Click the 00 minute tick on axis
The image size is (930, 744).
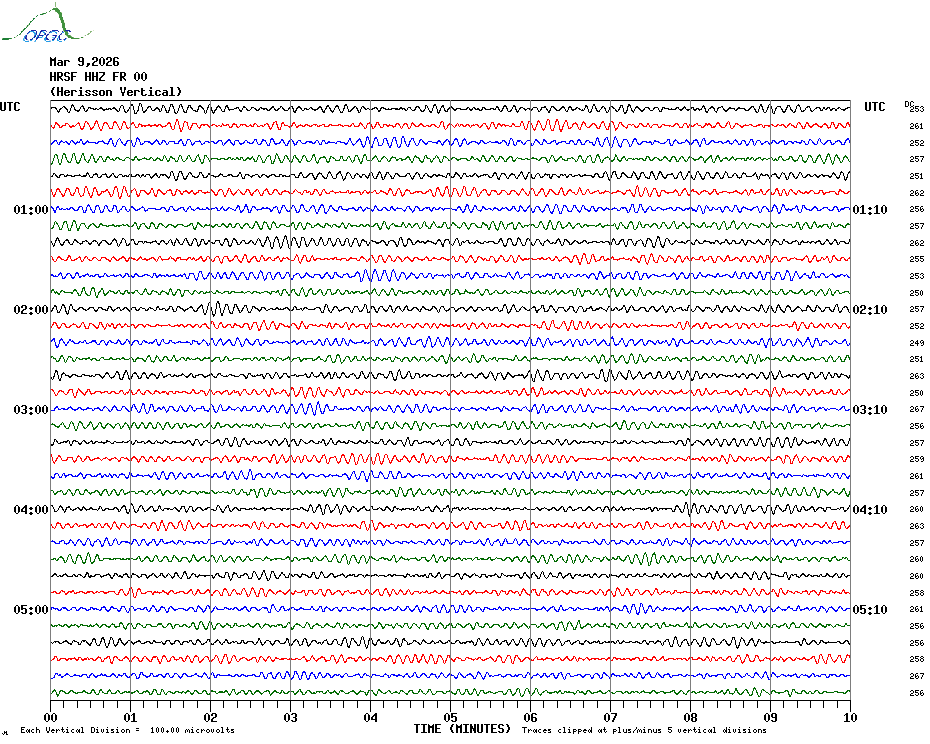click(x=51, y=717)
